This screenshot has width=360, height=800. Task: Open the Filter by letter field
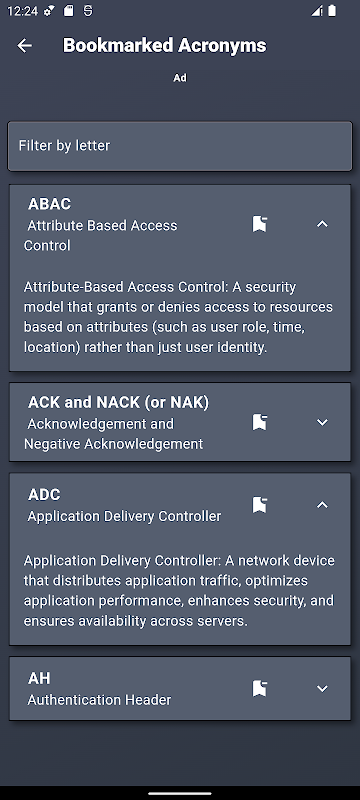pos(180,146)
